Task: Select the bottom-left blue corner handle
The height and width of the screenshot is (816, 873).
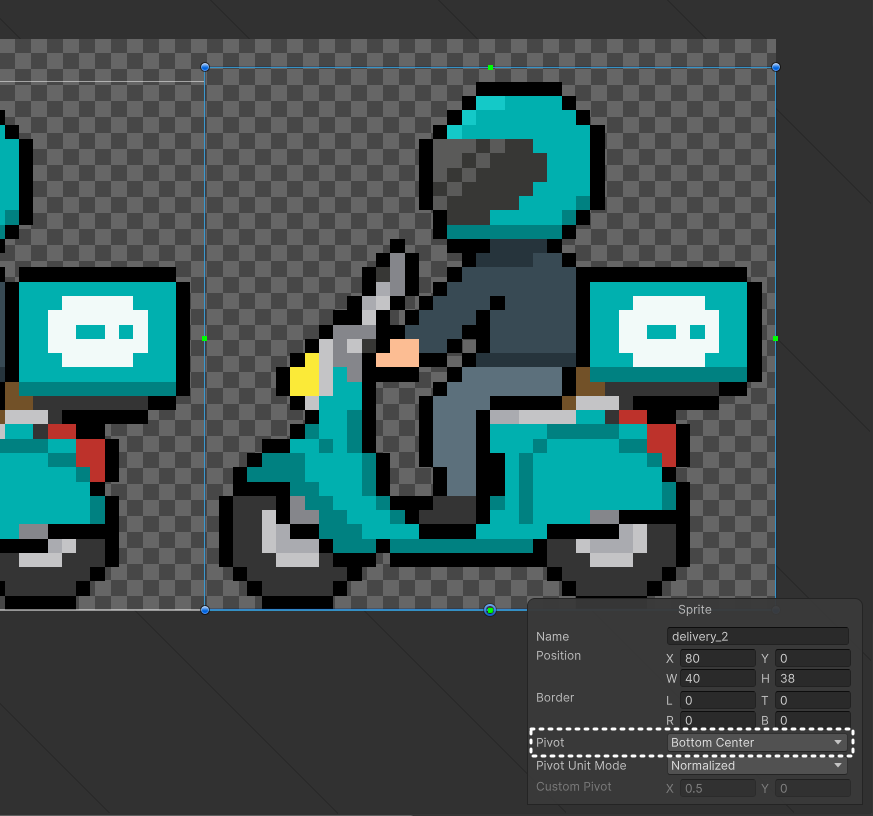Action: (x=205, y=610)
